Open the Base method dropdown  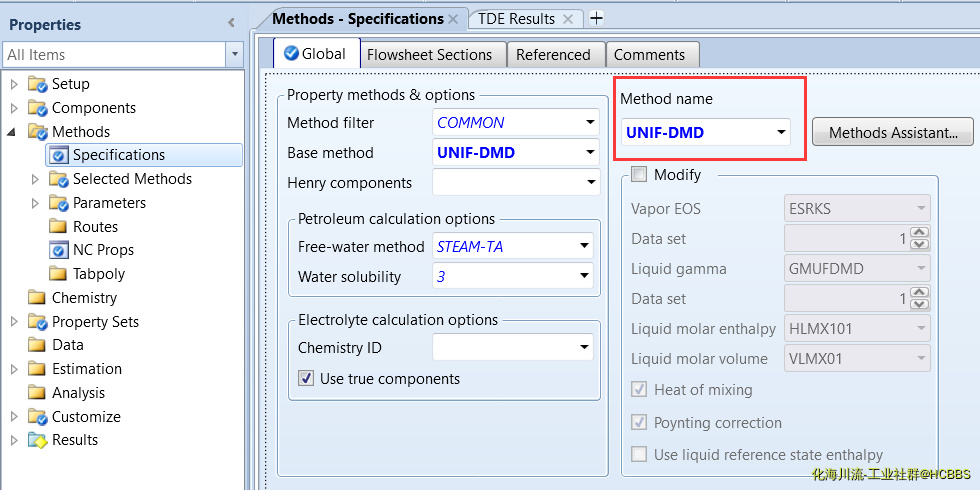[590, 153]
